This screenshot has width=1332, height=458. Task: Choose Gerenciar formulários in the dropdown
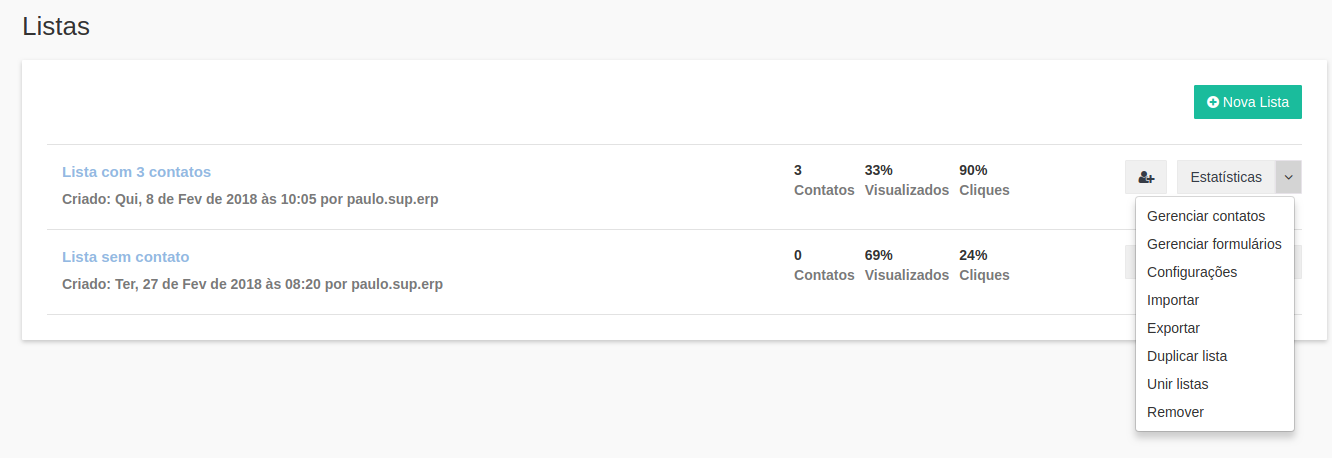pyautogui.click(x=1214, y=244)
